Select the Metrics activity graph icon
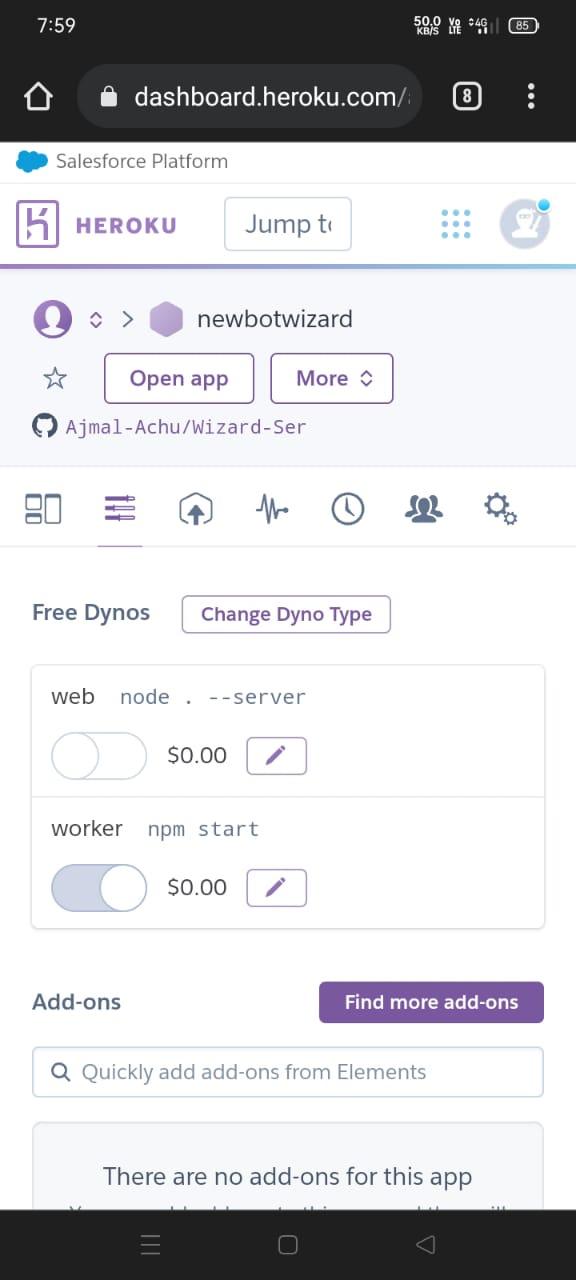The image size is (576, 1280). 272,508
